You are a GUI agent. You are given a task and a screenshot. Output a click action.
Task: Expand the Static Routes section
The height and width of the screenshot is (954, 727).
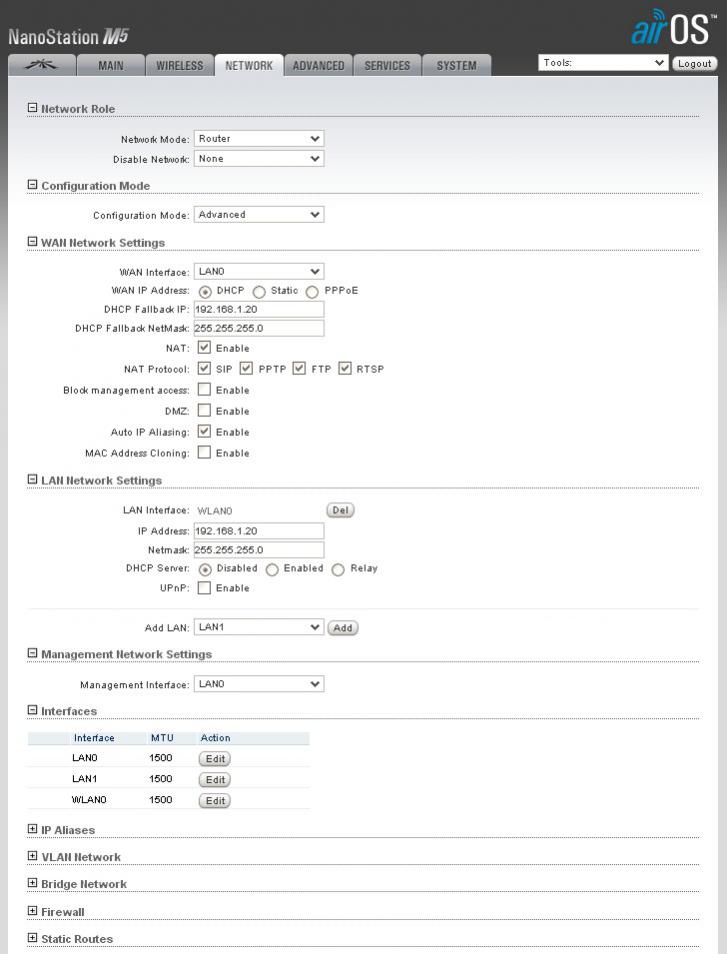click(32, 938)
